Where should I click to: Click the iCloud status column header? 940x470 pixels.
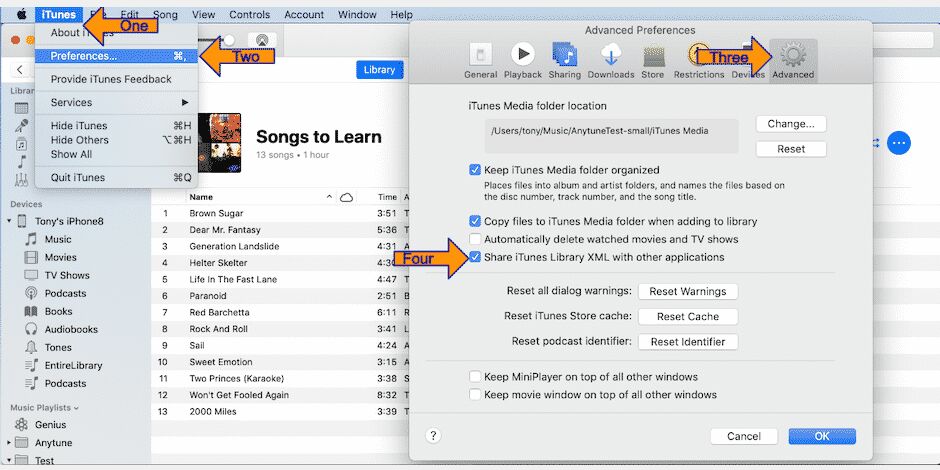pyautogui.click(x=346, y=197)
